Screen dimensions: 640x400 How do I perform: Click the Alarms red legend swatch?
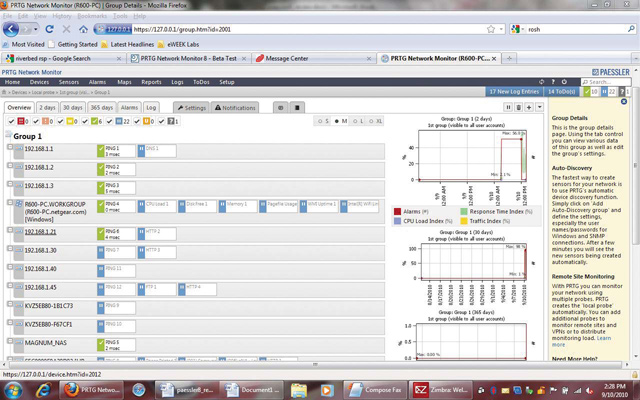(x=397, y=211)
